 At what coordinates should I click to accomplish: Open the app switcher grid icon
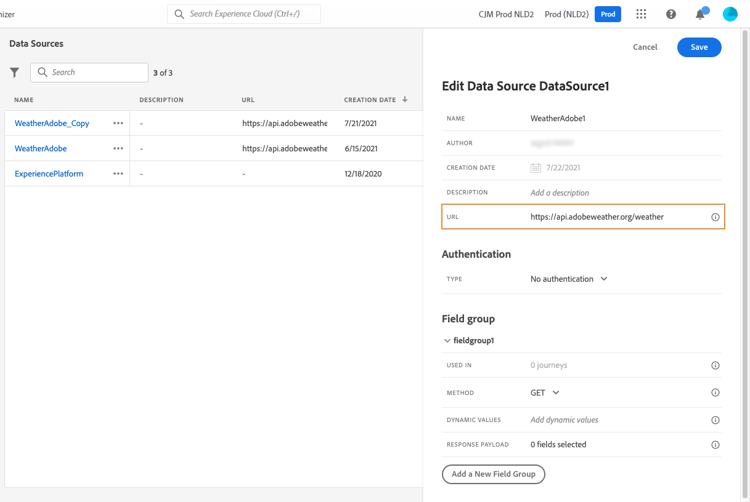[x=641, y=14]
